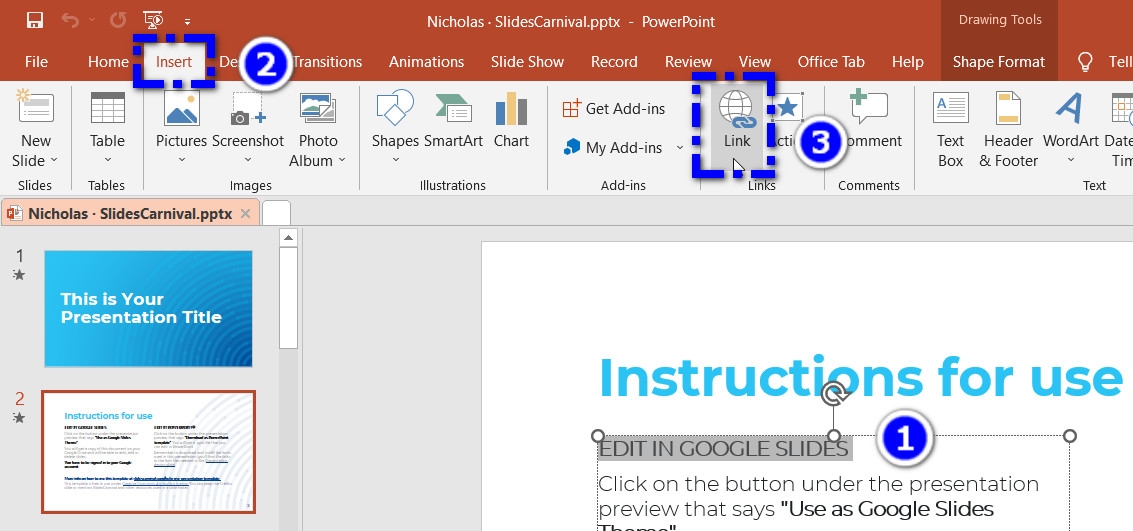Image resolution: width=1133 pixels, height=531 pixels.
Task: Switch to the Insert ribbon tab
Action: [x=174, y=61]
